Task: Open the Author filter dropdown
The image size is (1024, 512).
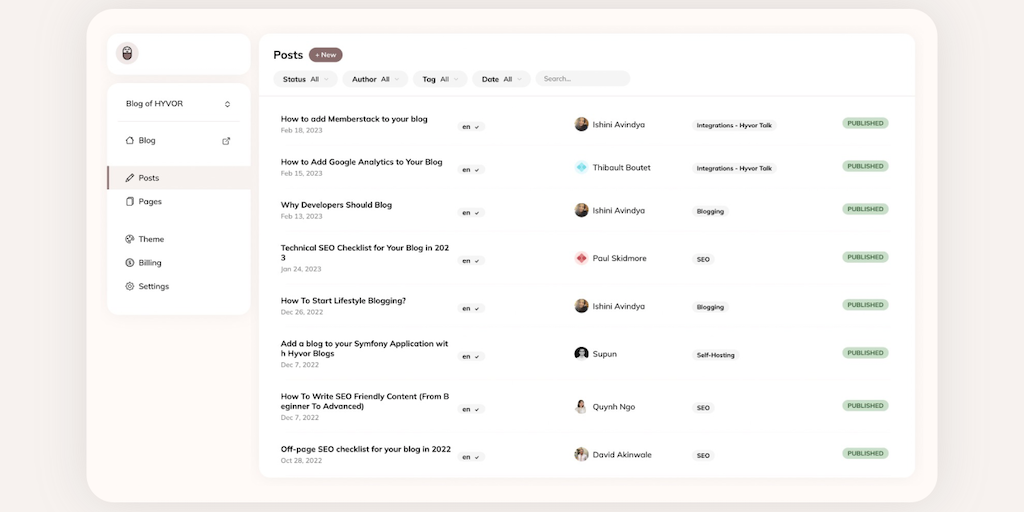Action: point(375,79)
